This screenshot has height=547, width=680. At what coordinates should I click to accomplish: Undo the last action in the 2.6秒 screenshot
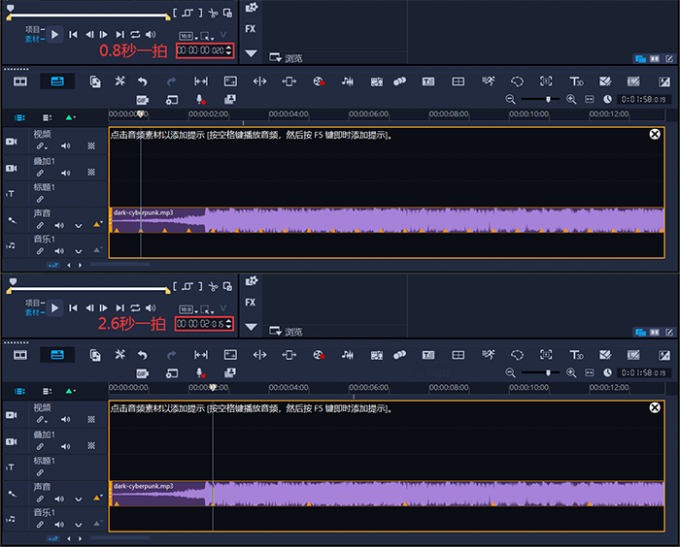143,355
